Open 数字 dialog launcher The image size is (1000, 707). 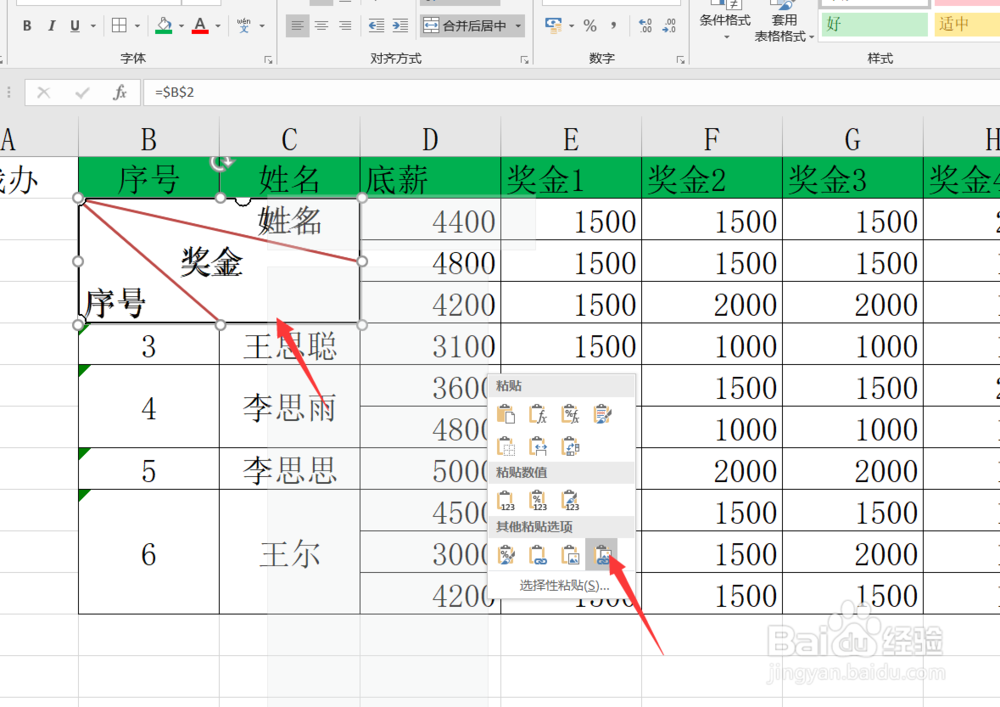[680, 59]
